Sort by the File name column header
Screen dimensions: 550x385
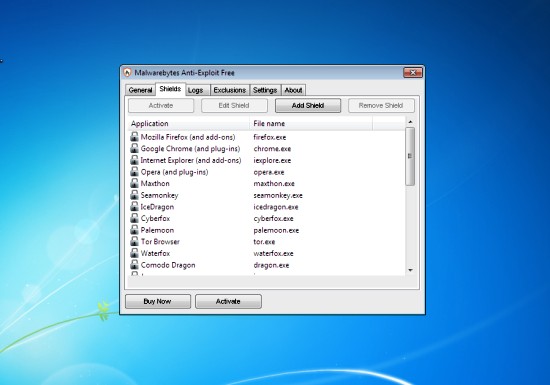[311, 123]
